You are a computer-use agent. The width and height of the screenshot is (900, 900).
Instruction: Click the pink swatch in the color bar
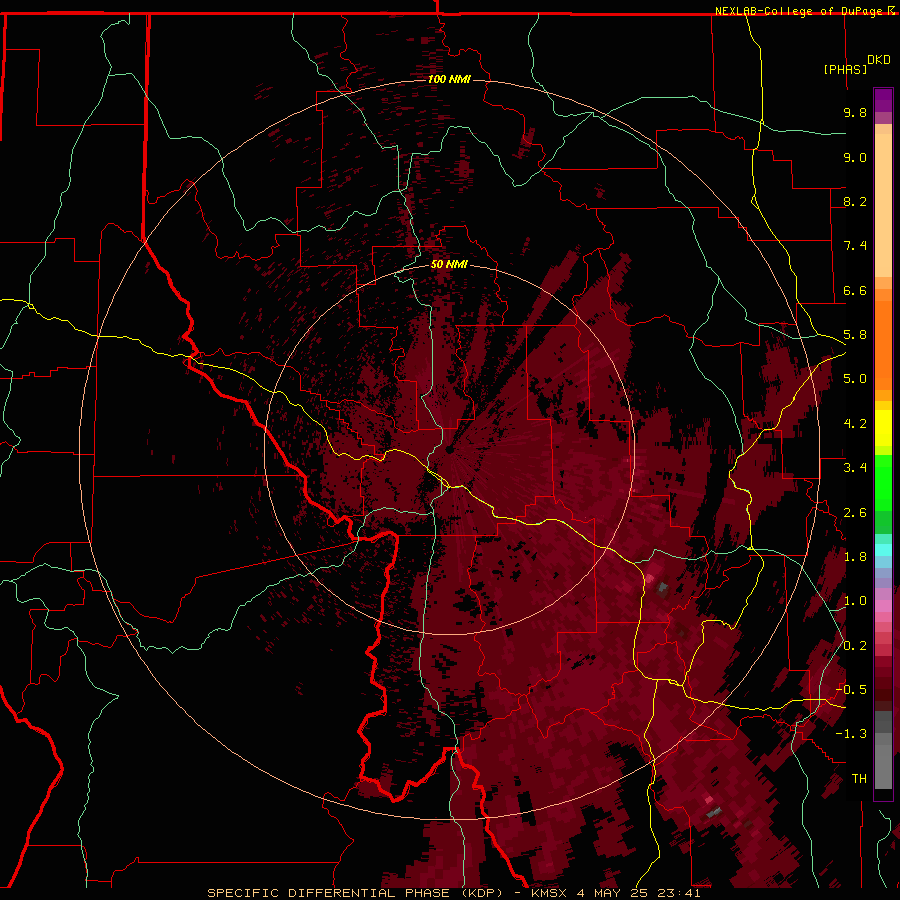(883, 606)
